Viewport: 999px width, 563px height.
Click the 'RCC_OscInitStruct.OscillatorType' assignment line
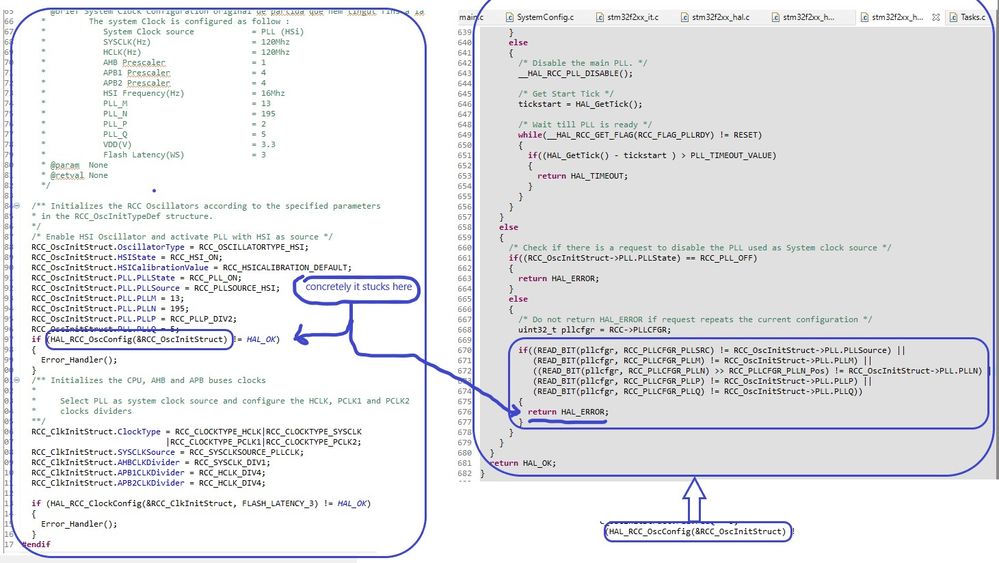coord(169,247)
